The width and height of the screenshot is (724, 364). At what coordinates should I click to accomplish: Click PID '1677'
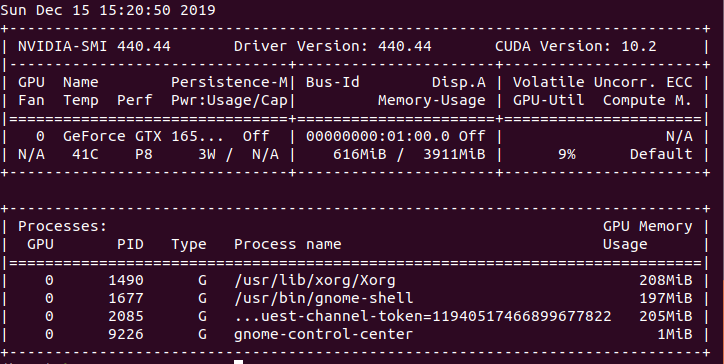coord(126,298)
